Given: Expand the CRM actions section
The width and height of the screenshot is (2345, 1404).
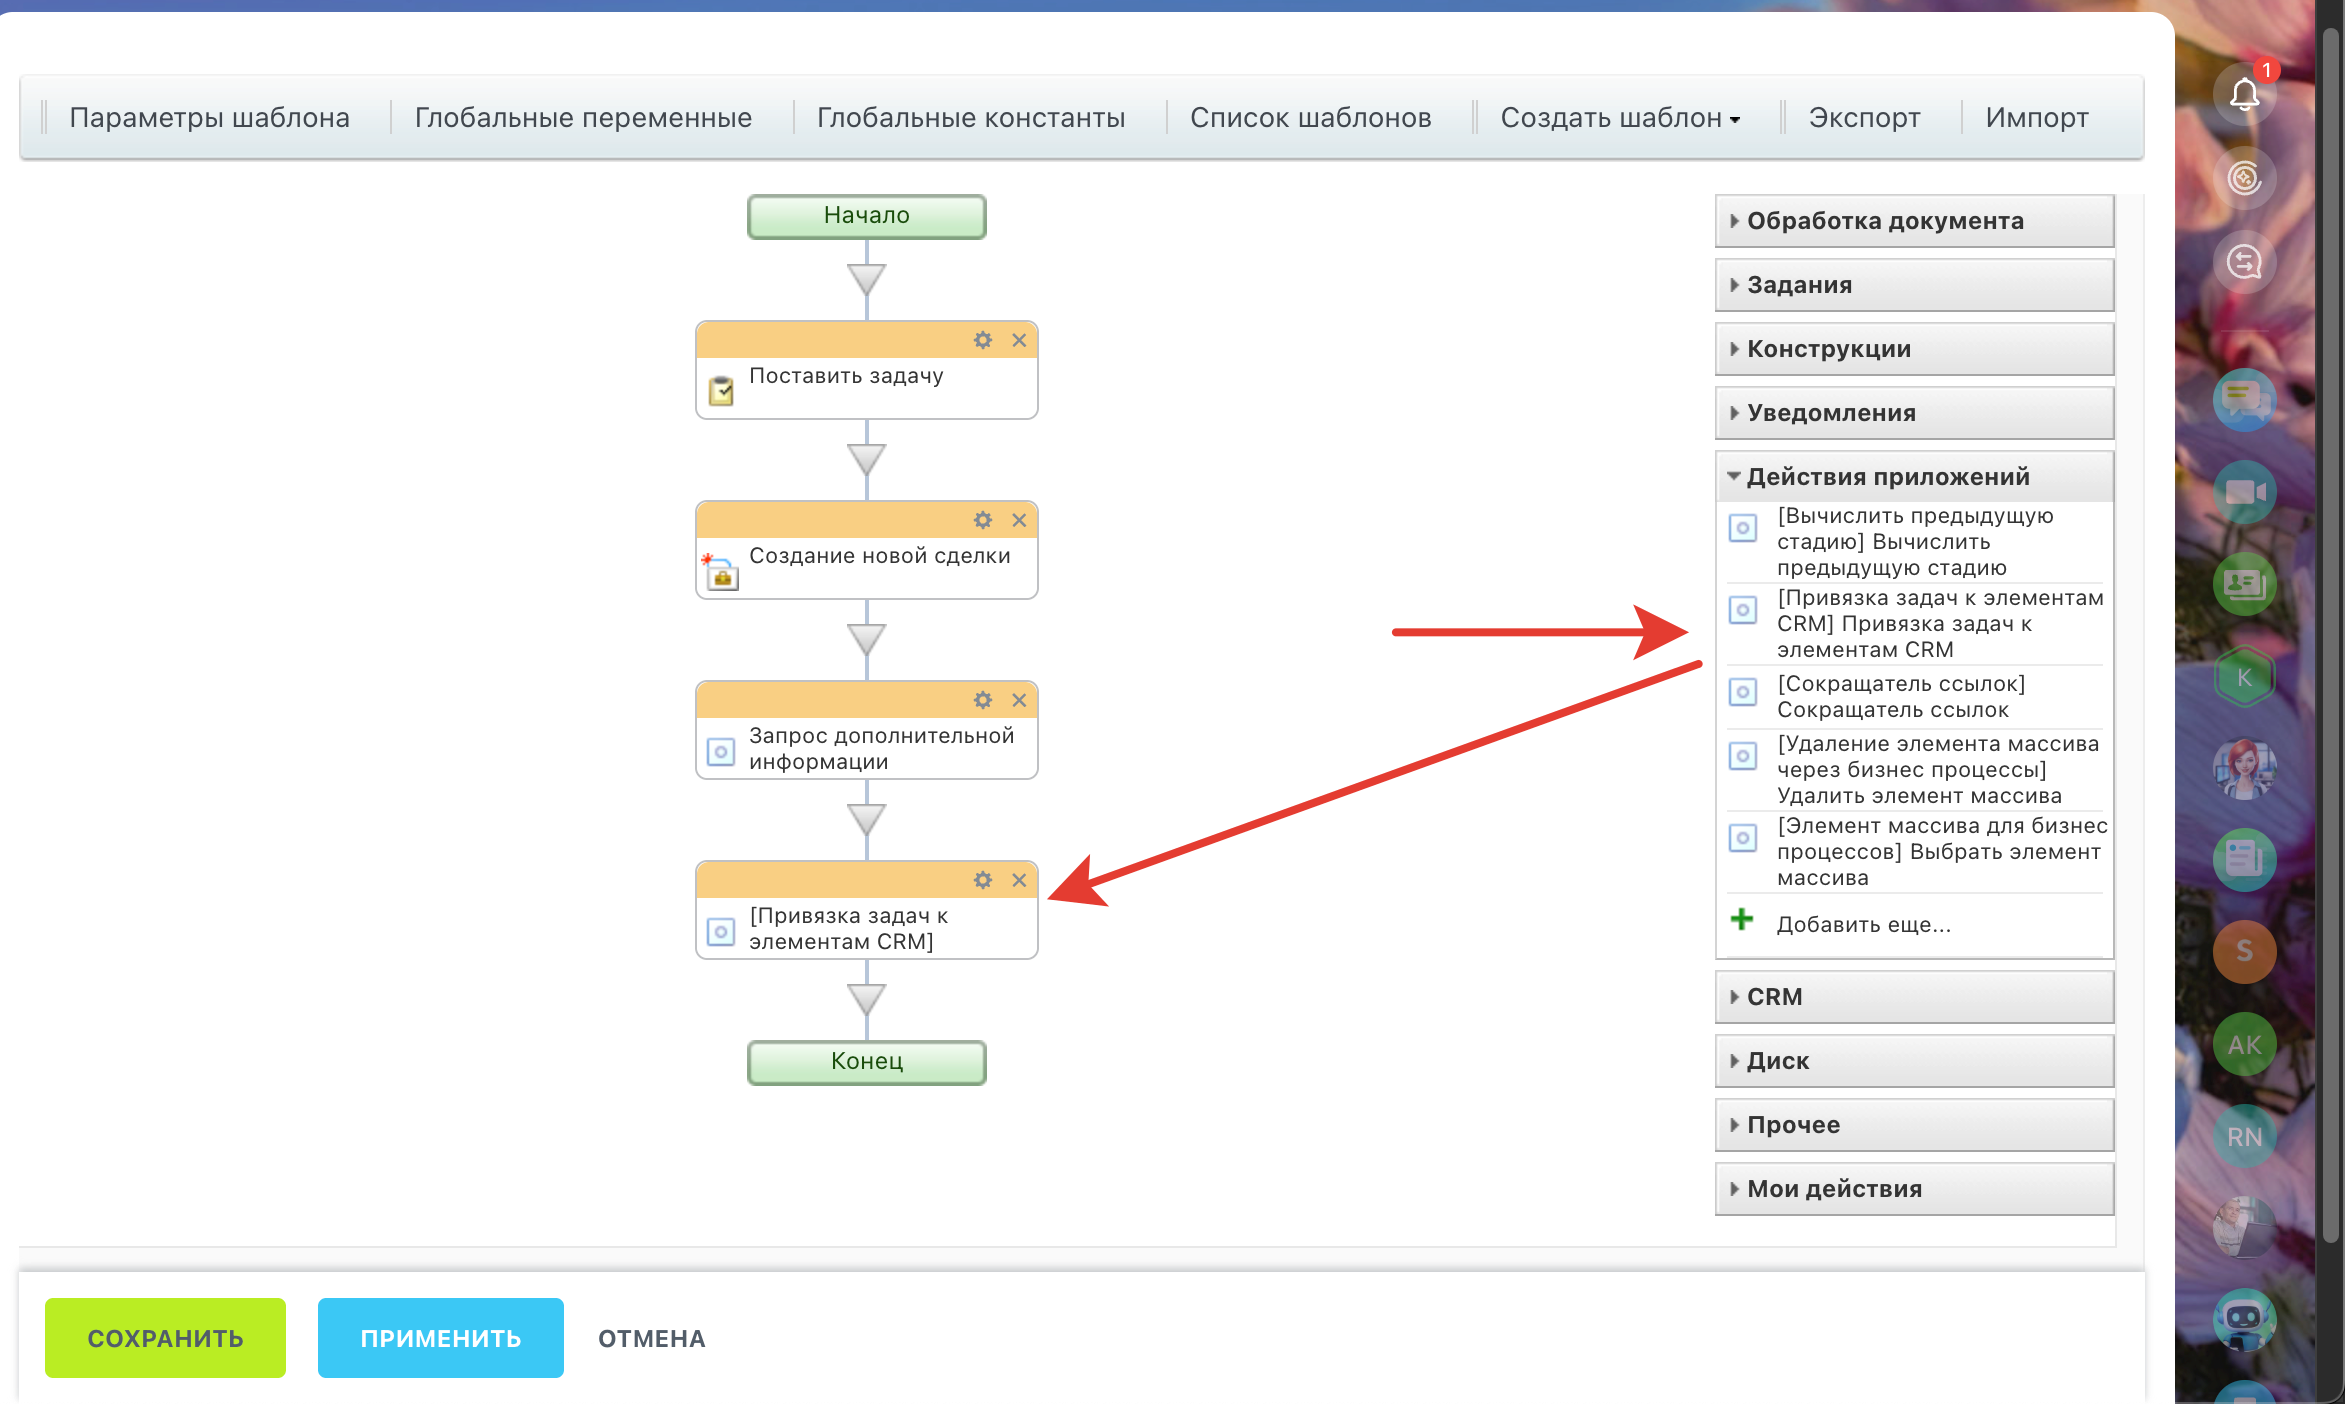Looking at the screenshot, I should coord(1775,997).
